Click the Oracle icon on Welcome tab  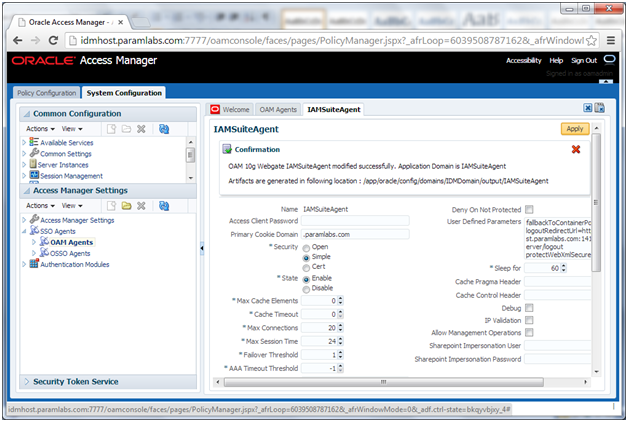(x=215, y=109)
